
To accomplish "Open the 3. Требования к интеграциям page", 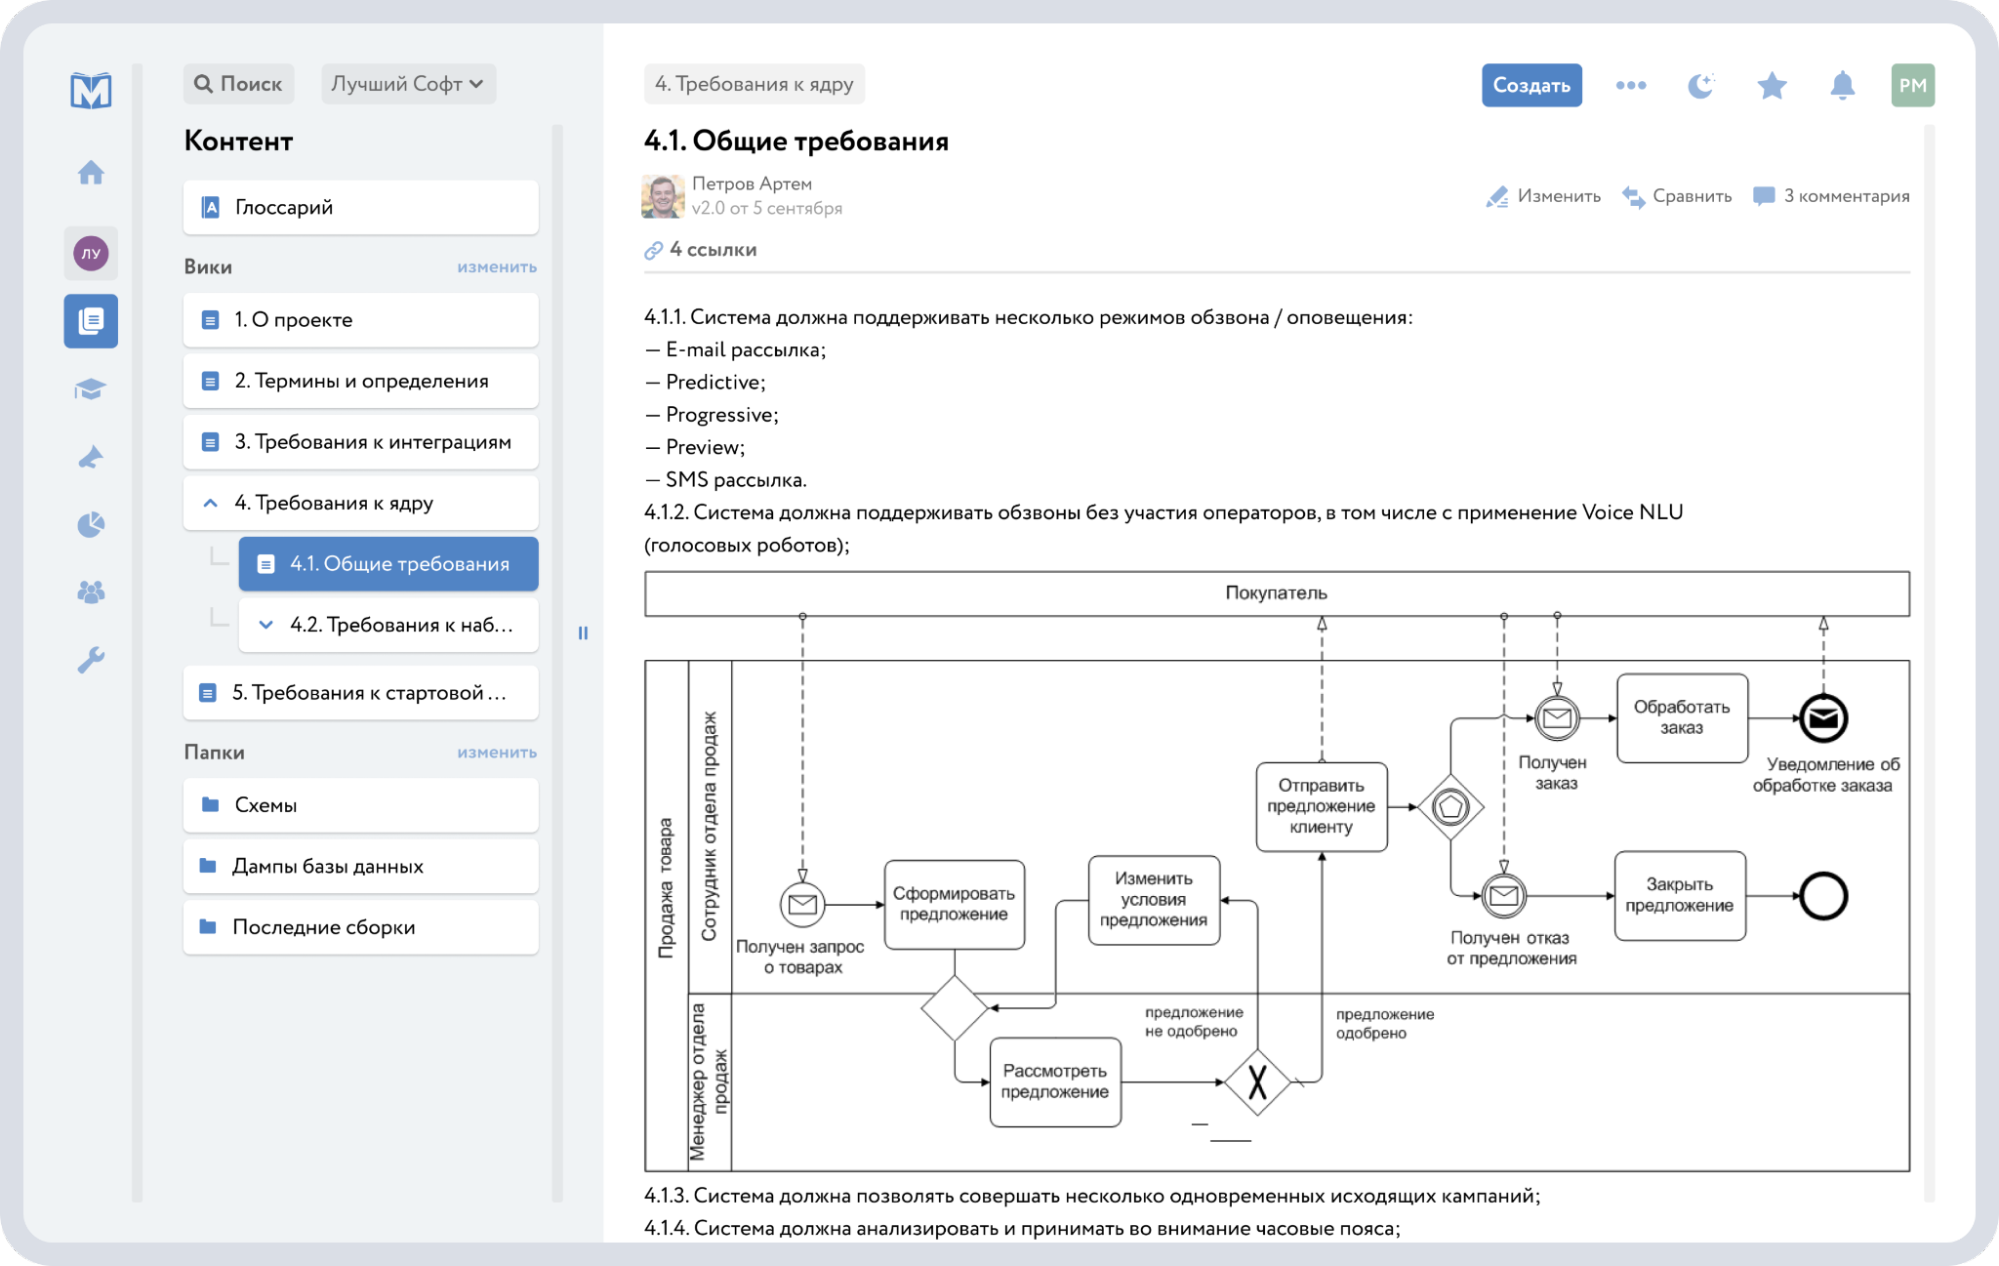I will pyautogui.click(x=372, y=442).
